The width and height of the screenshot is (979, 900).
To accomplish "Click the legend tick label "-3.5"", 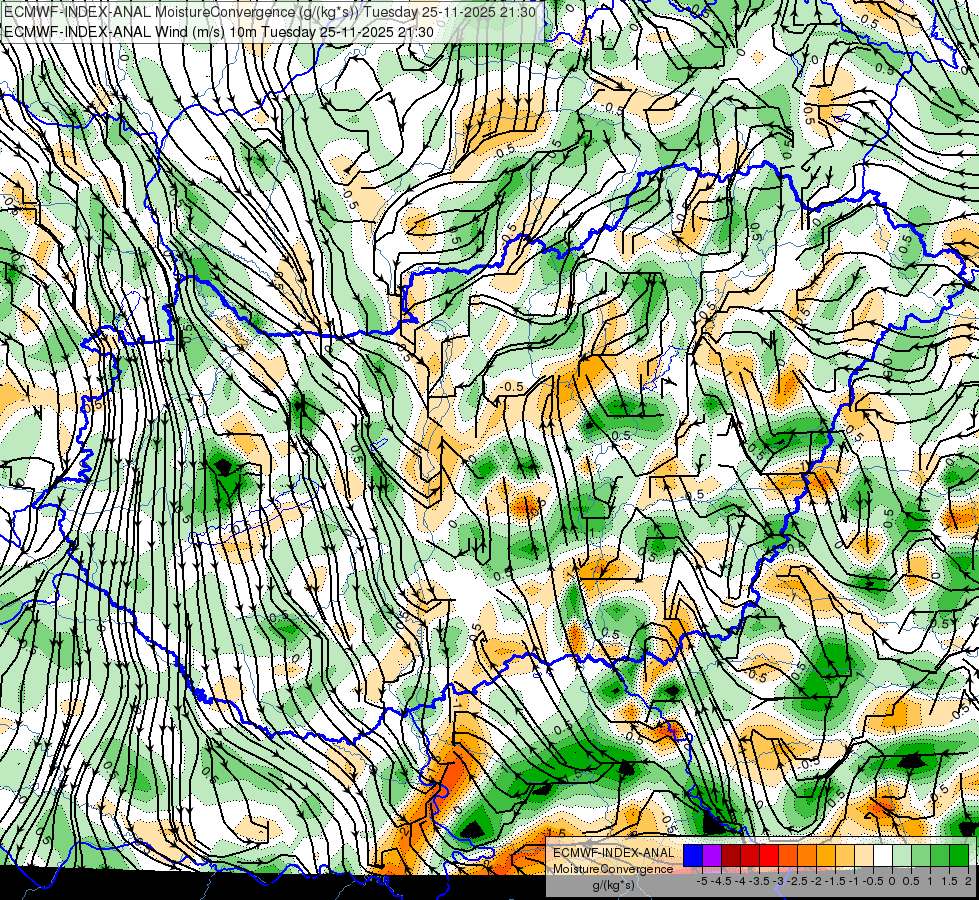I will pos(759,881).
